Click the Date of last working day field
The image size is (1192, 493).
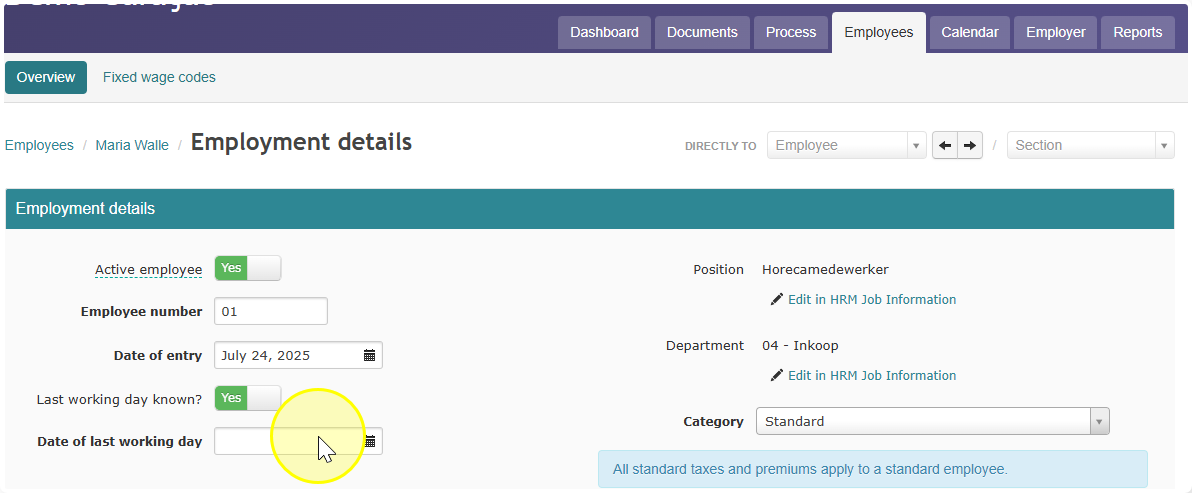[298, 441]
